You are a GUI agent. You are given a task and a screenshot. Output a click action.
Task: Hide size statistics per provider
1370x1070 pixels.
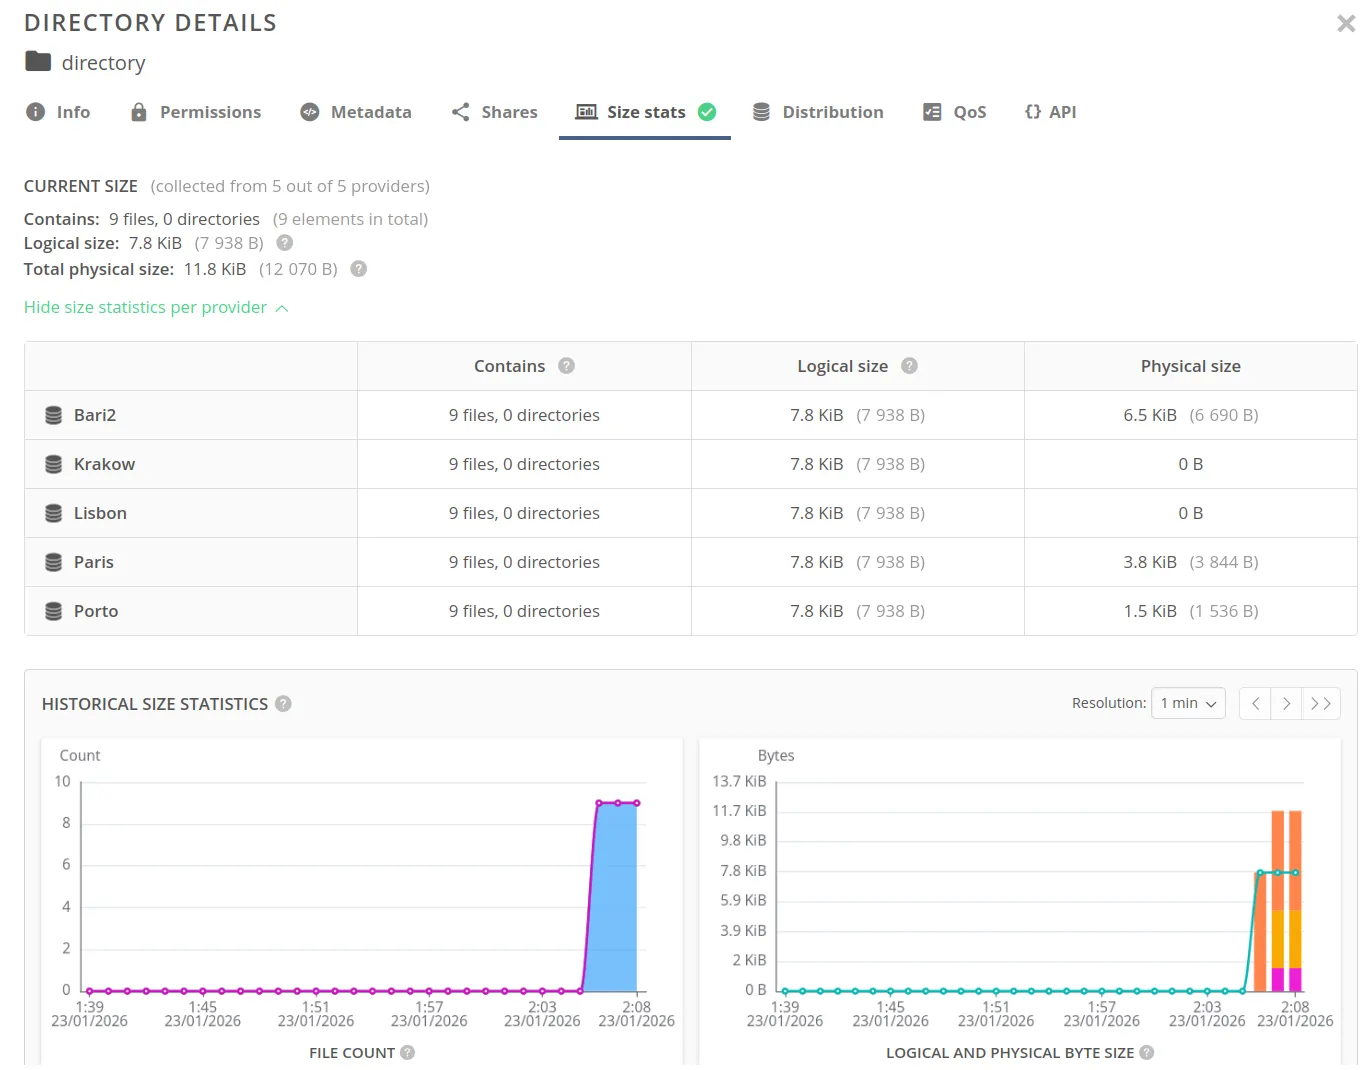click(156, 308)
